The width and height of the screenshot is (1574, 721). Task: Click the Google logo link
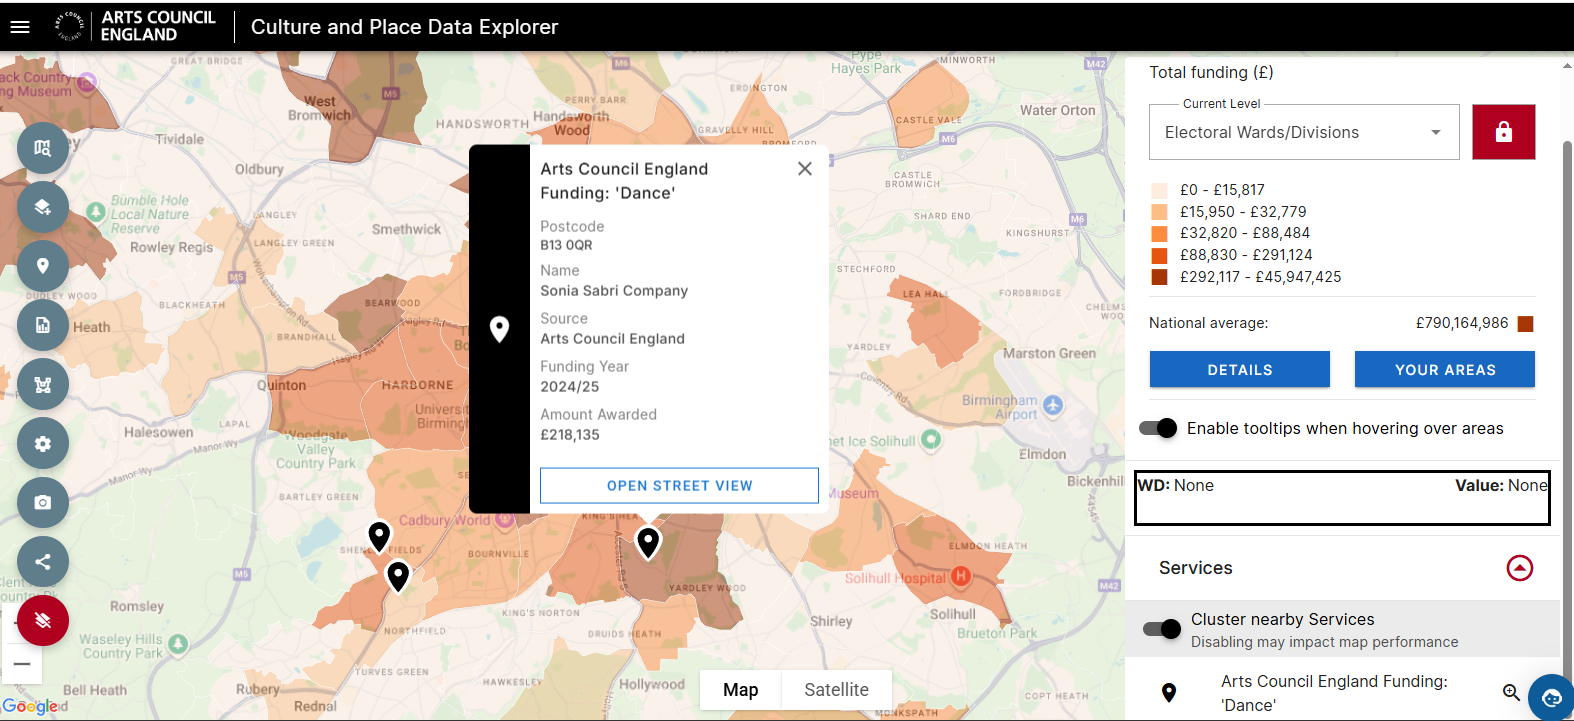click(x=30, y=706)
